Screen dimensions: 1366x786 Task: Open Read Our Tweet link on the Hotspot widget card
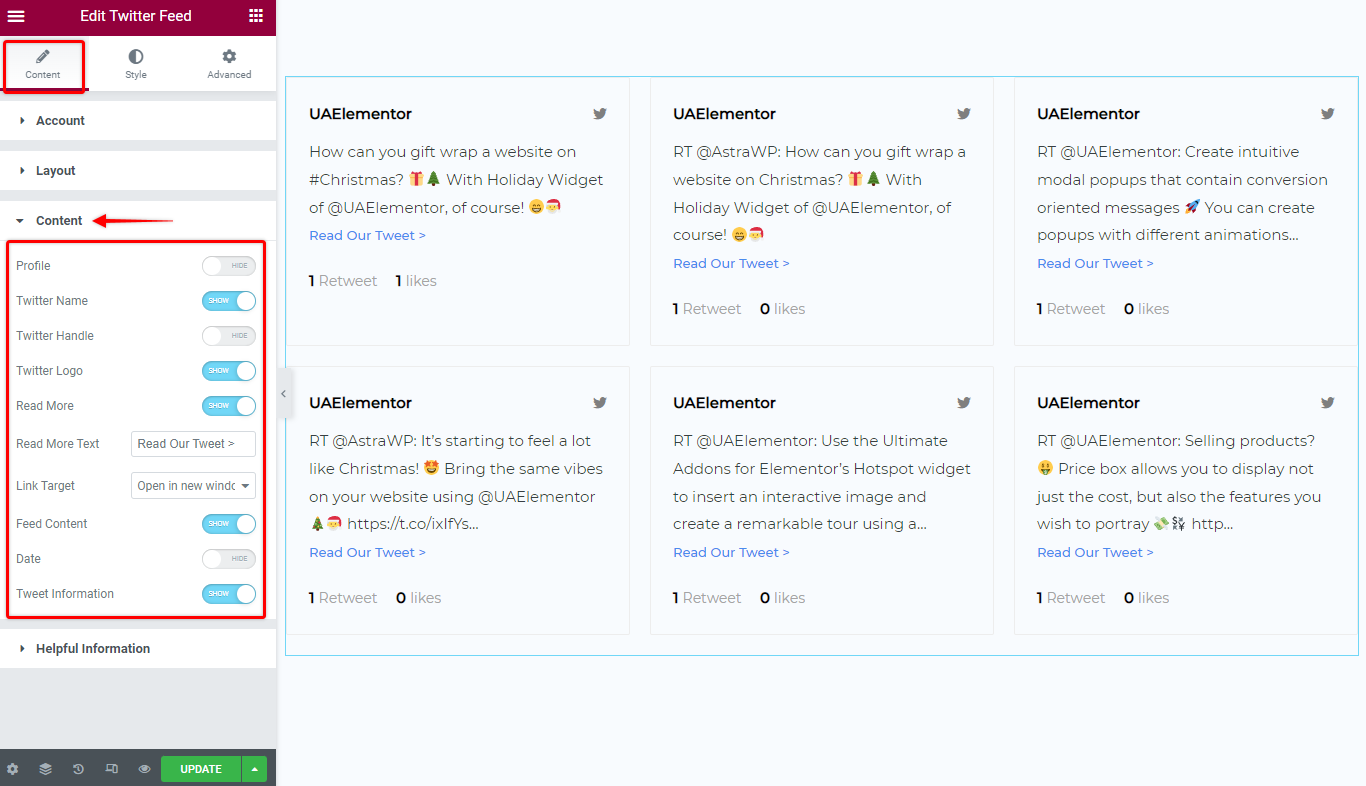[731, 553]
